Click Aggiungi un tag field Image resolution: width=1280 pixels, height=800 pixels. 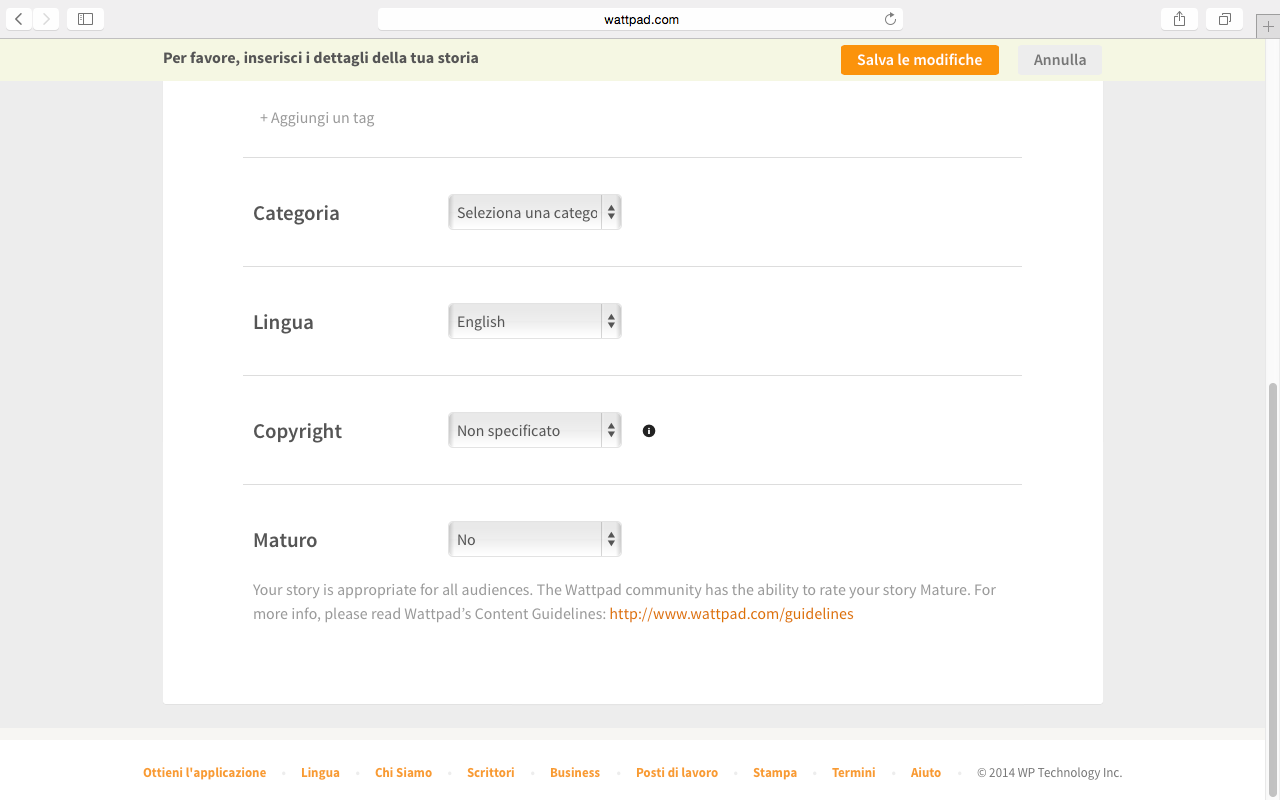(x=318, y=118)
